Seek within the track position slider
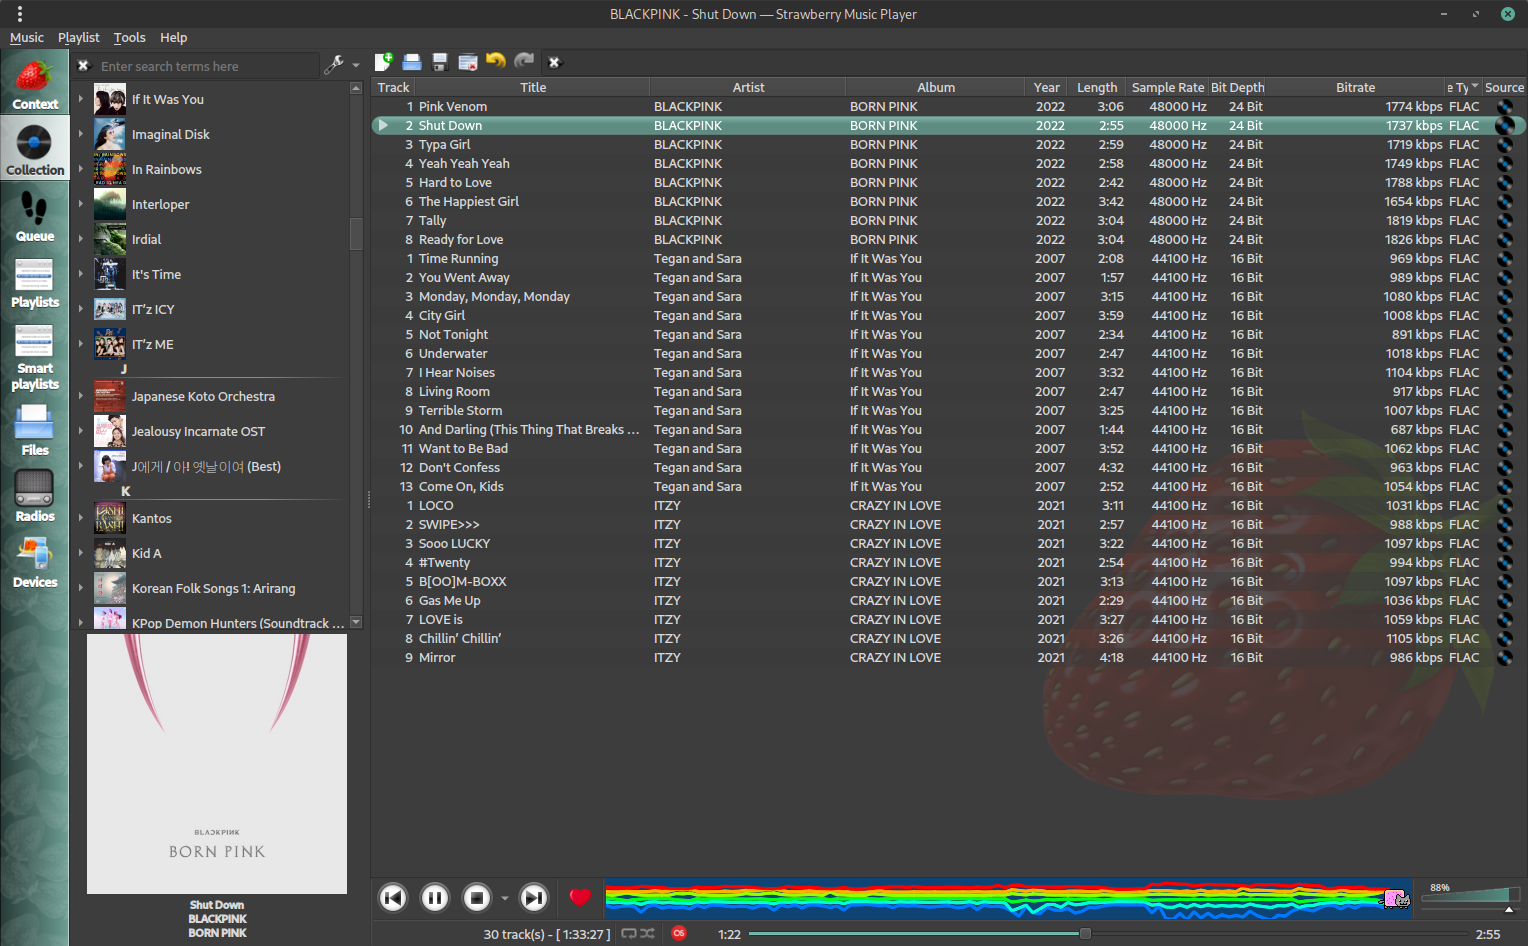The image size is (1528, 946). (x=1108, y=934)
